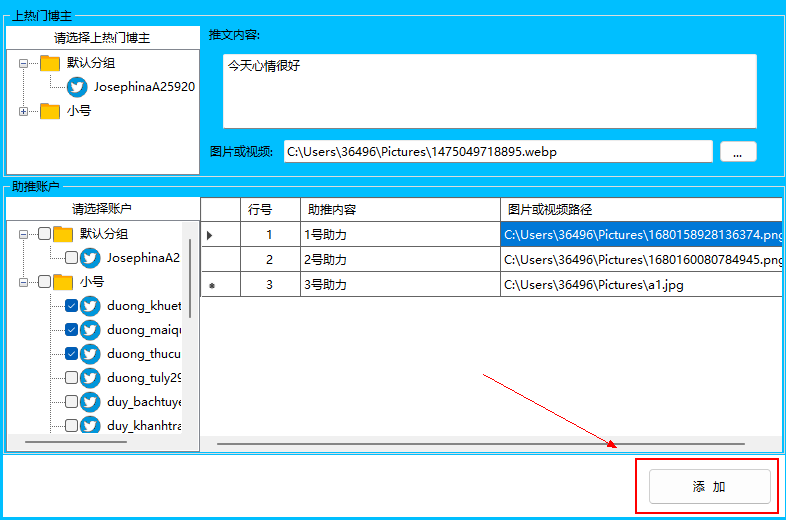Click the 小号 folder icon in top tree

(50, 111)
